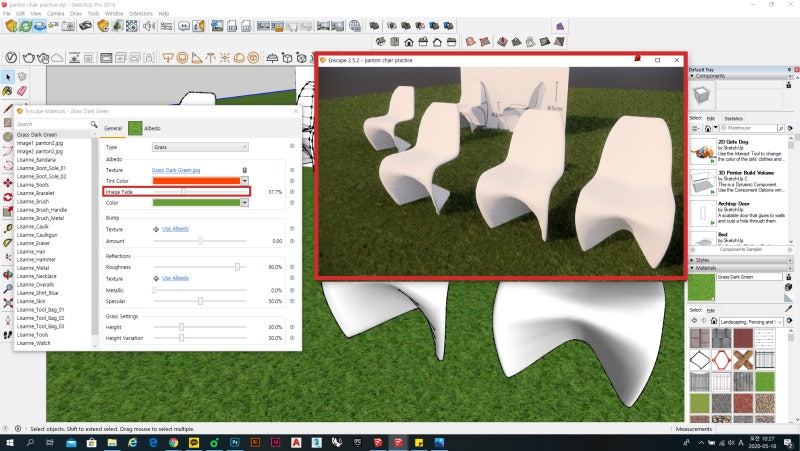Pick the Paint Bucket tool

8,91
